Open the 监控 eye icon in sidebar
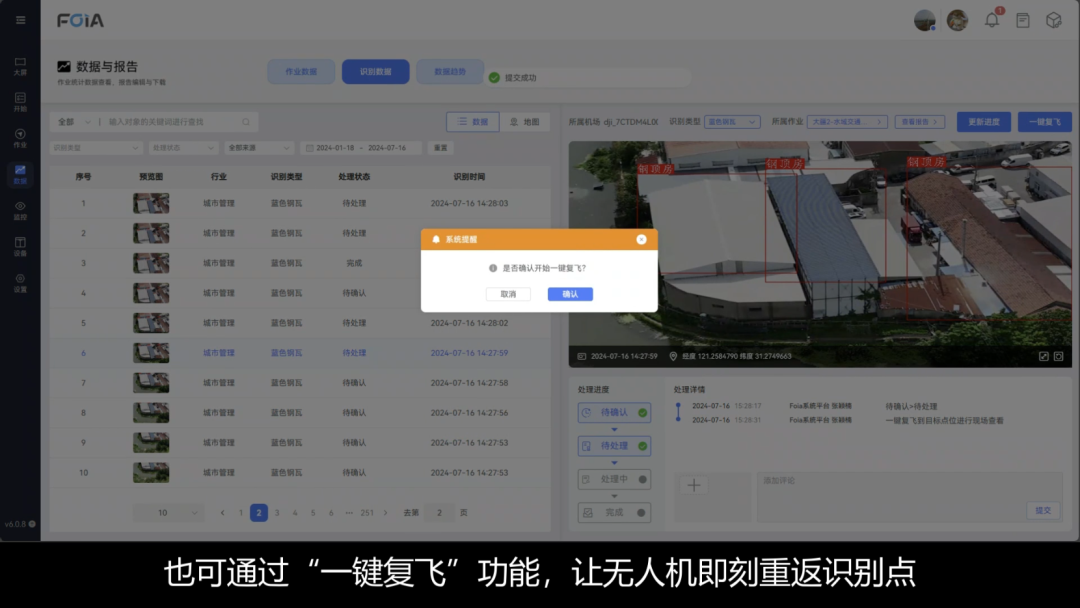 (x=20, y=209)
